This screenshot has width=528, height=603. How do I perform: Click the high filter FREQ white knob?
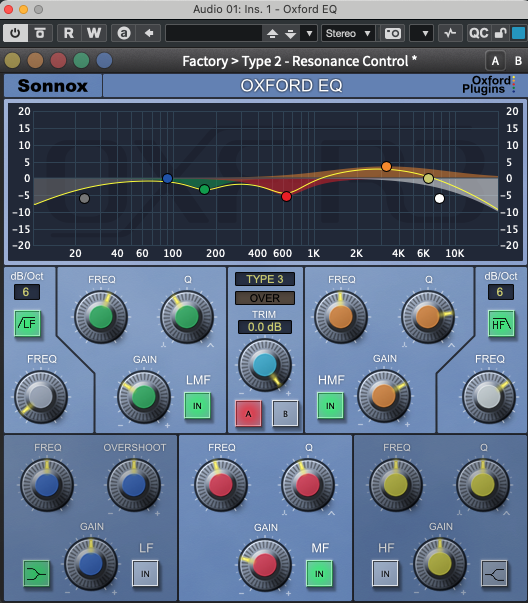click(x=489, y=396)
